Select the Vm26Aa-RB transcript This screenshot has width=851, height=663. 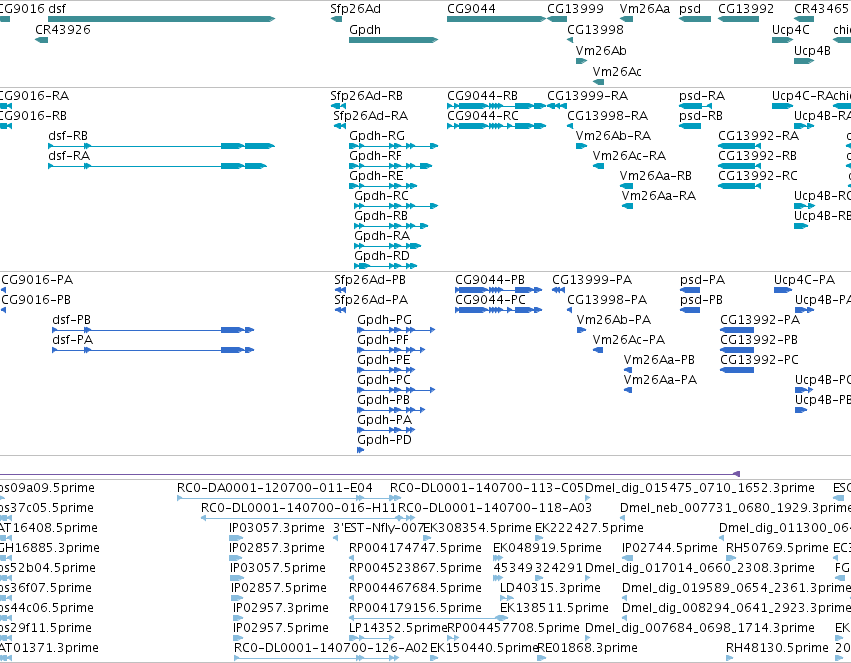click(x=626, y=186)
